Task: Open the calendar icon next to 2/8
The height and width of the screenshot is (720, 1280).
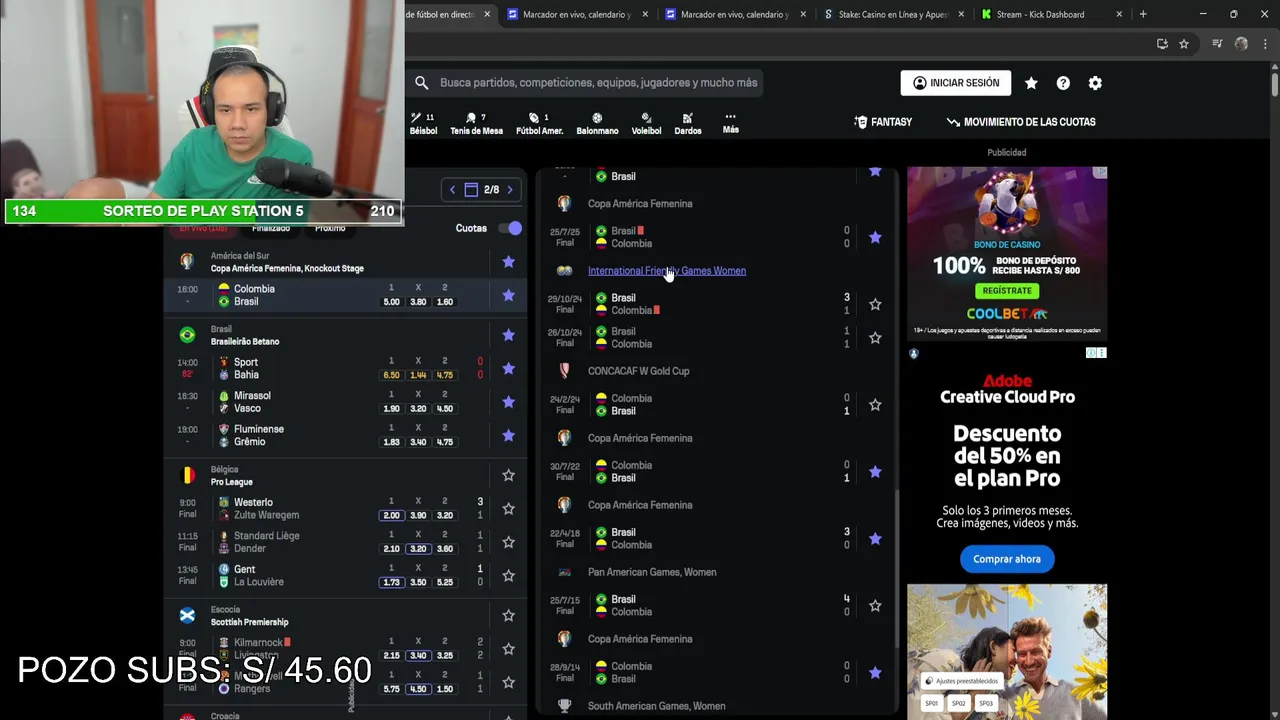Action: tap(471, 189)
